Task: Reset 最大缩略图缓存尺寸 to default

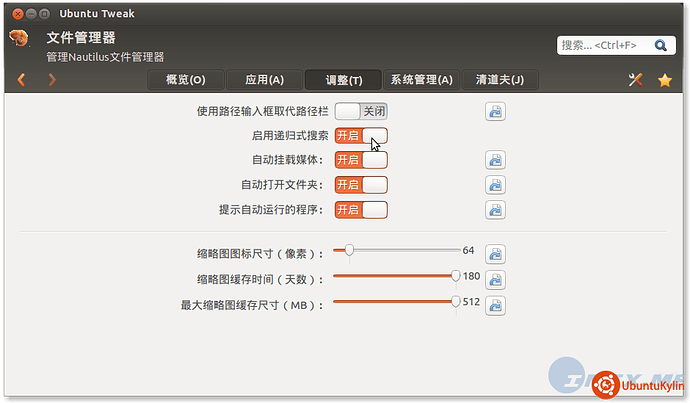Action: coord(495,306)
